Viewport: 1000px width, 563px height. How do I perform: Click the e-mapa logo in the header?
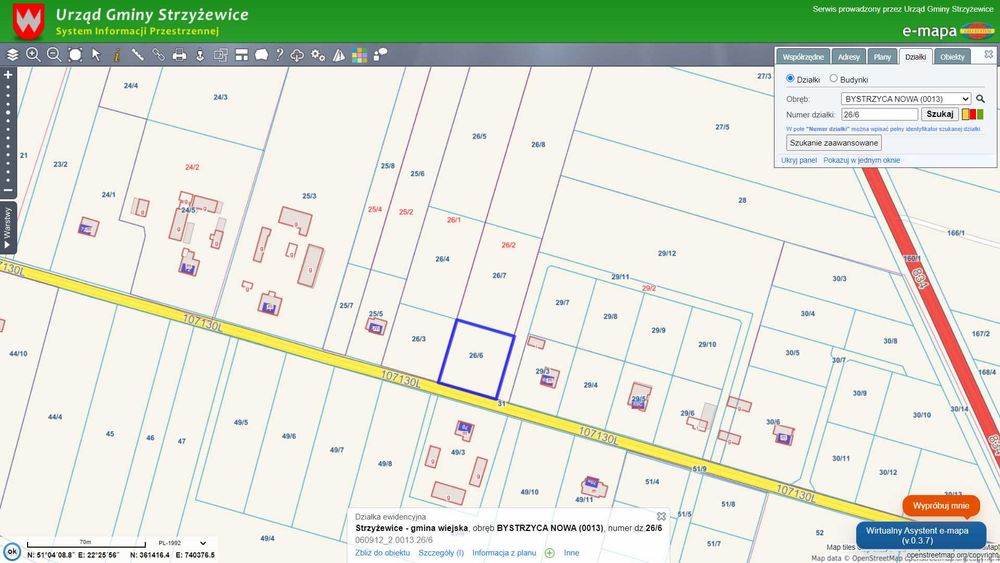(x=948, y=31)
